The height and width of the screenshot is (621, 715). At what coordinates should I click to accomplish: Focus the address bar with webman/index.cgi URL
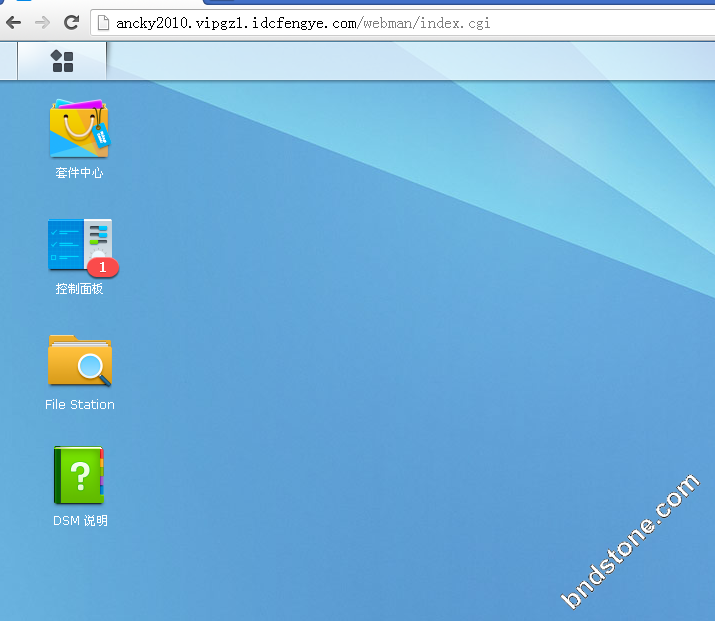403,23
